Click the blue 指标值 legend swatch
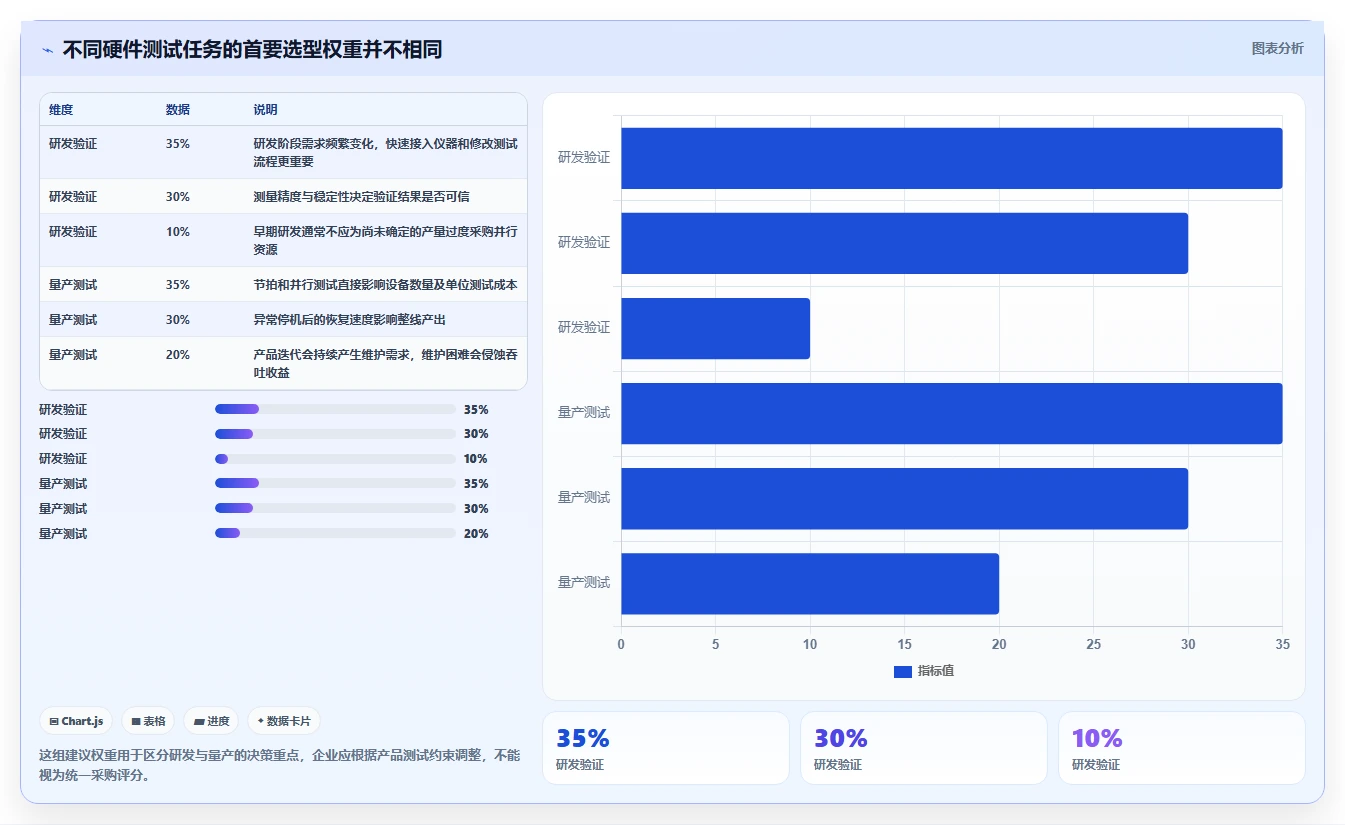Viewport: 1345px width, 825px height. pyautogui.click(x=903, y=671)
